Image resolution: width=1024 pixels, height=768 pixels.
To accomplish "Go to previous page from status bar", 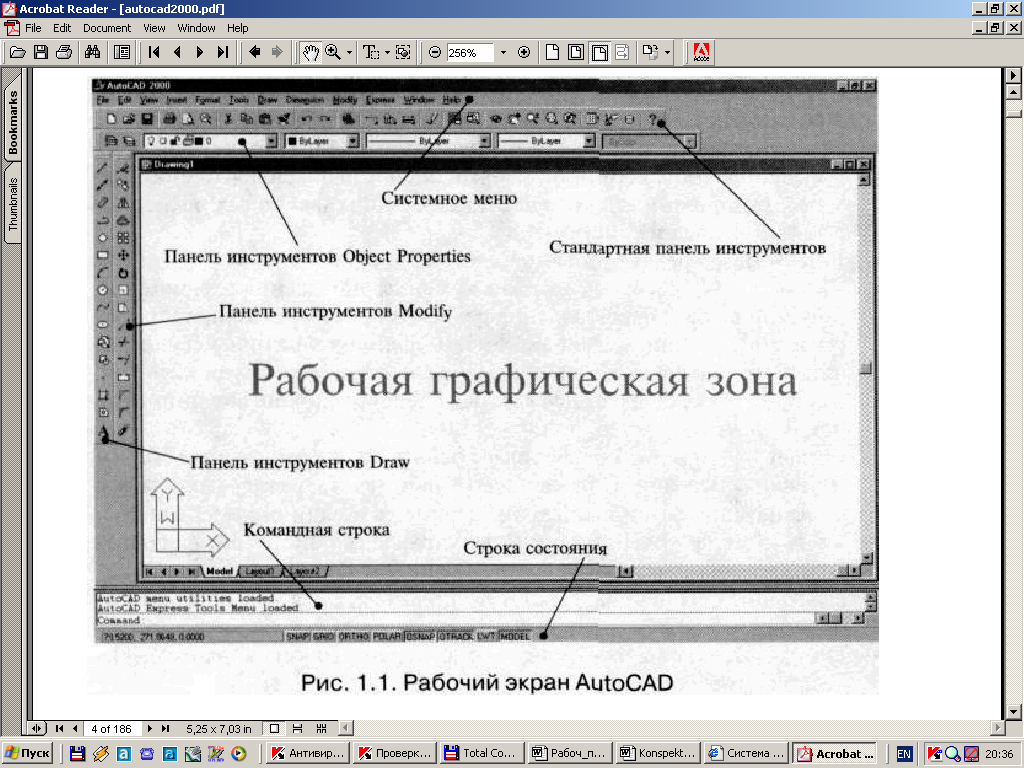I will pyautogui.click(x=75, y=729).
